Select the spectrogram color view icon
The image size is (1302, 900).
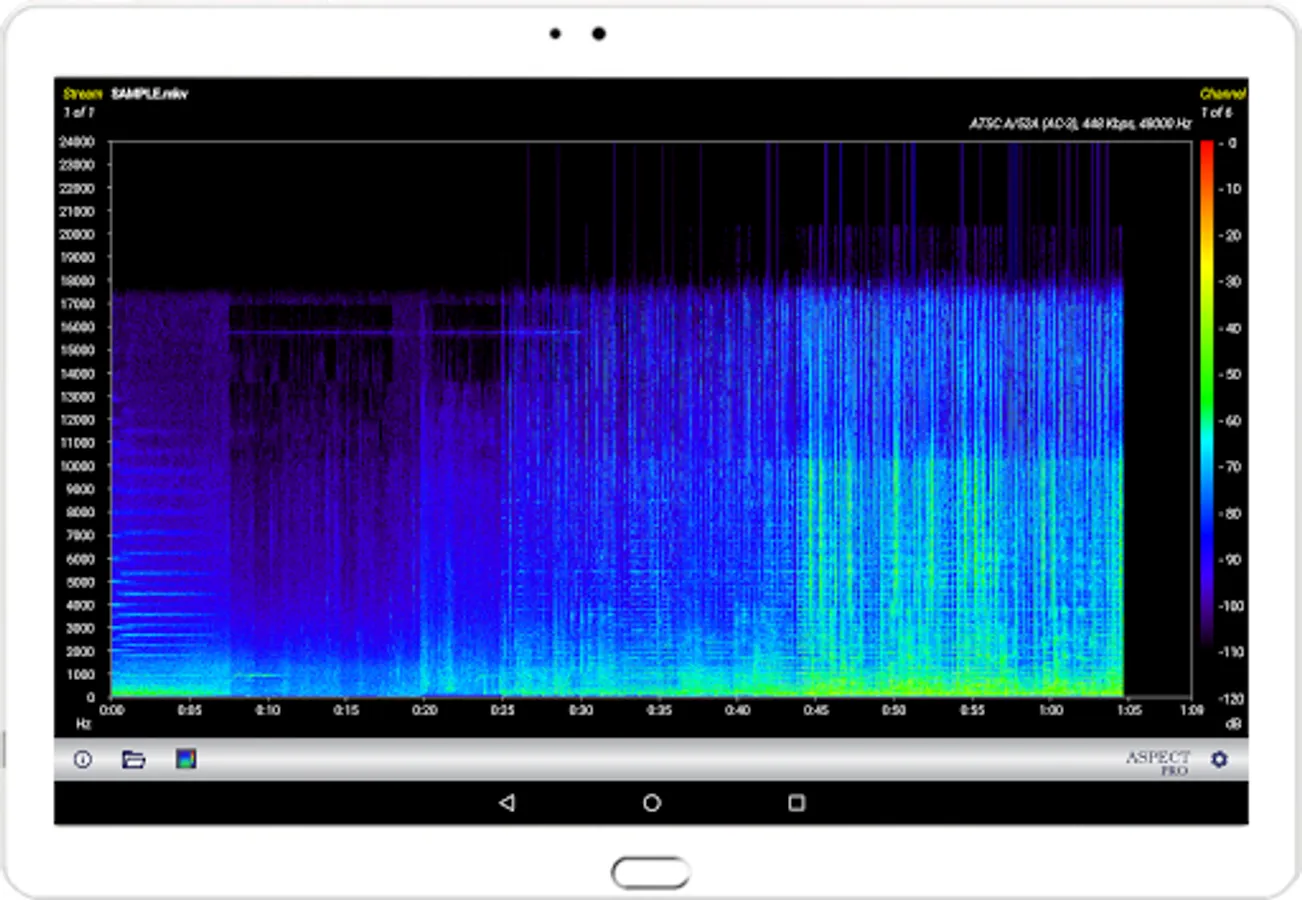coord(185,760)
